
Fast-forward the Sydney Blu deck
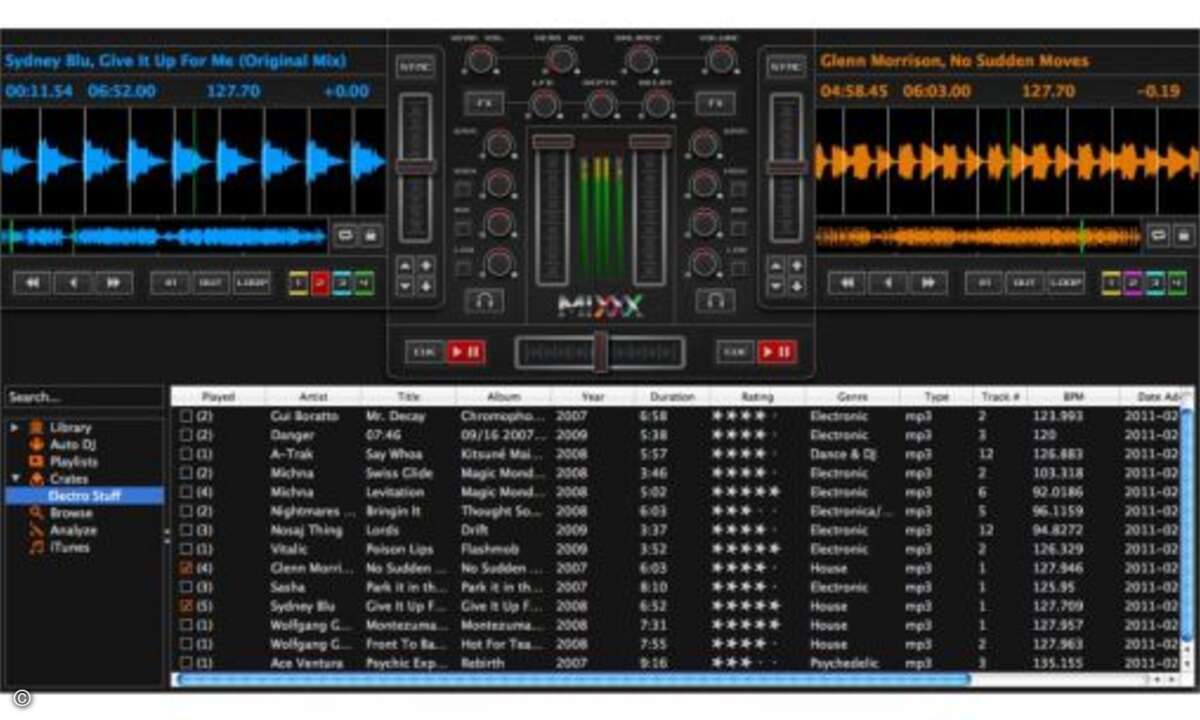click(x=113, y=283)
